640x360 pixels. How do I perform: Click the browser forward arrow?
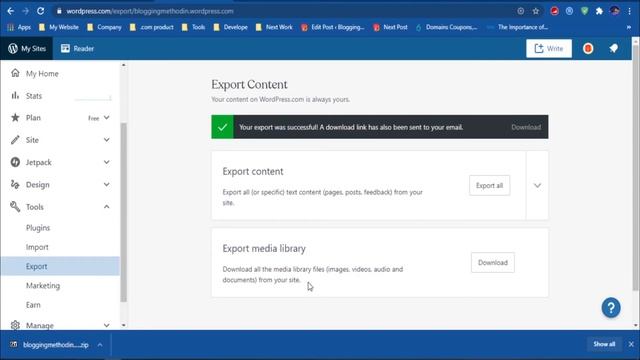[x=25, y=11]
